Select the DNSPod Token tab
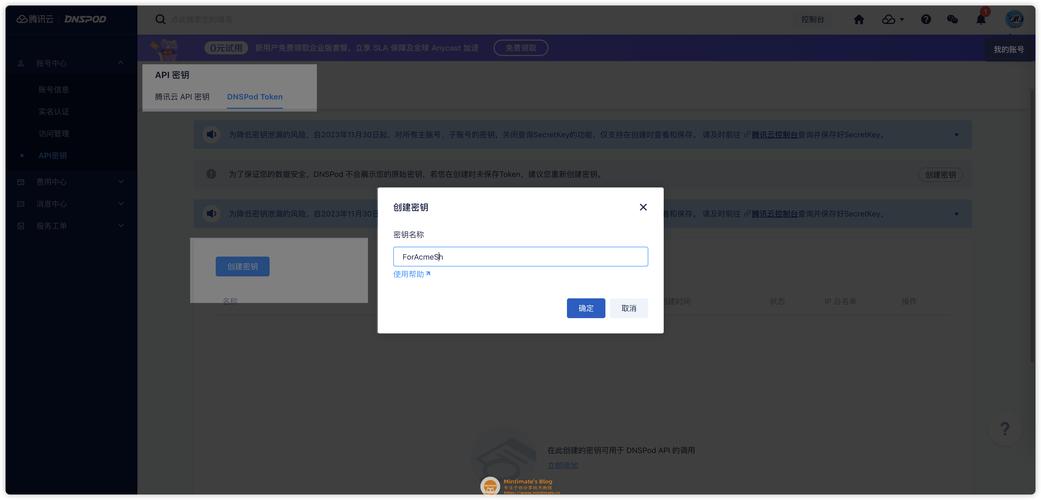This screenshot has width=1041, height=500. [x=254, y=97]
